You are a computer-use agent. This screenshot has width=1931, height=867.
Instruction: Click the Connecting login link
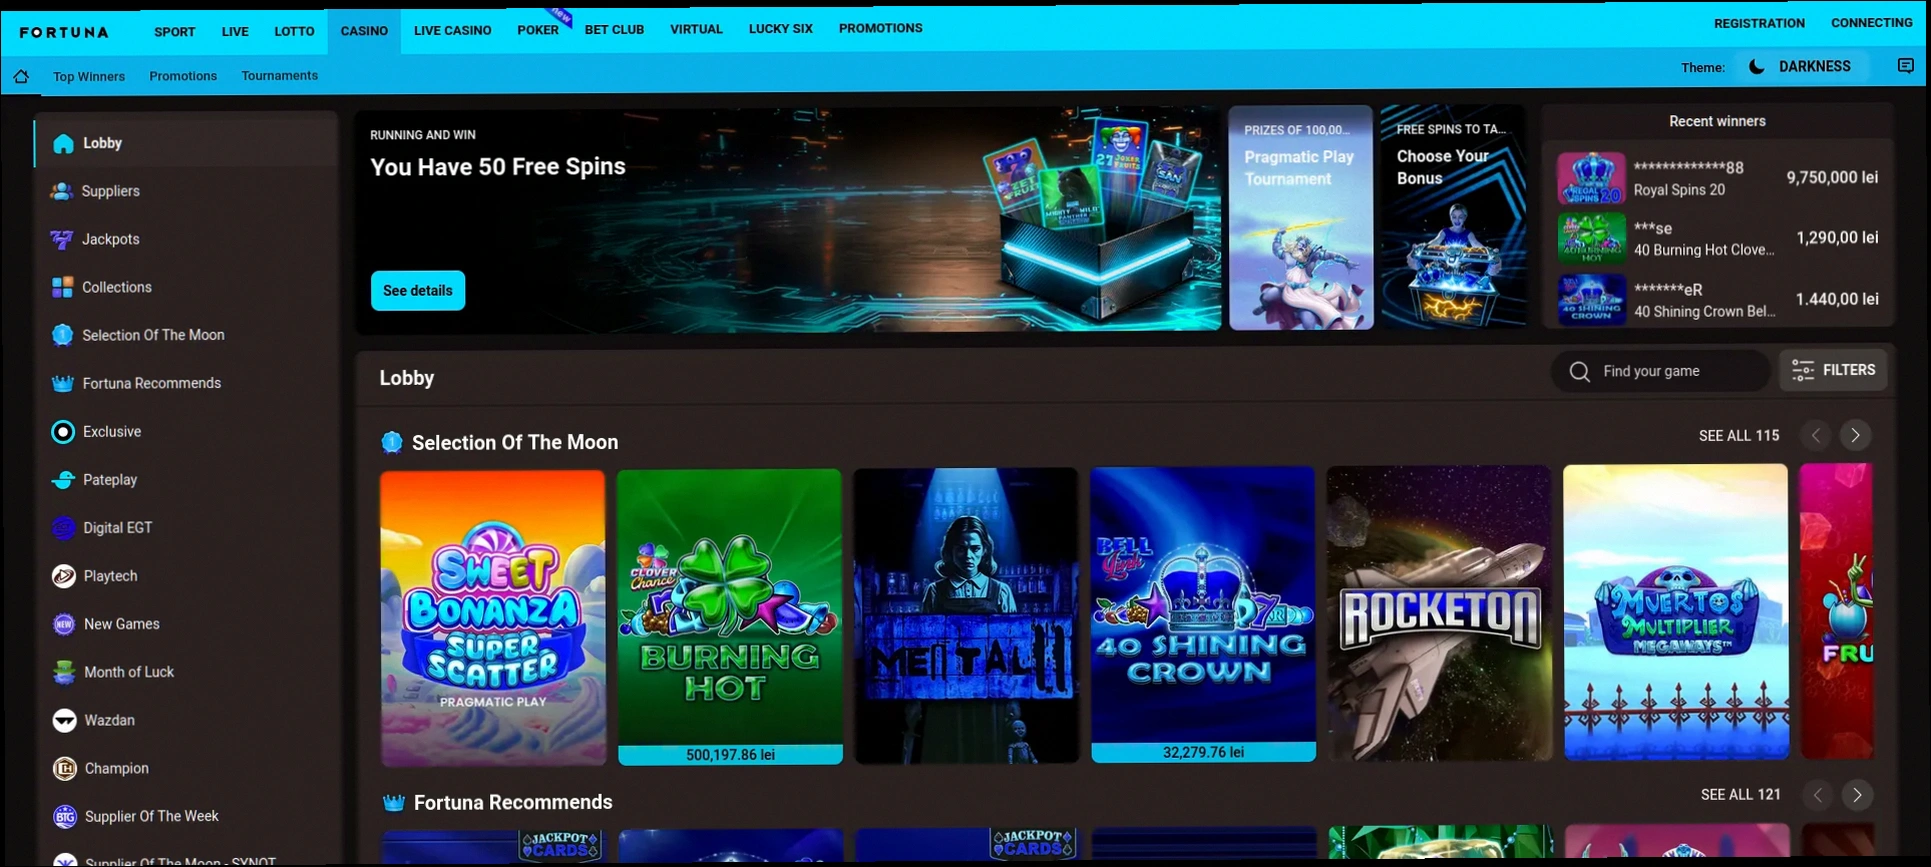click(x=1871, y=23)
